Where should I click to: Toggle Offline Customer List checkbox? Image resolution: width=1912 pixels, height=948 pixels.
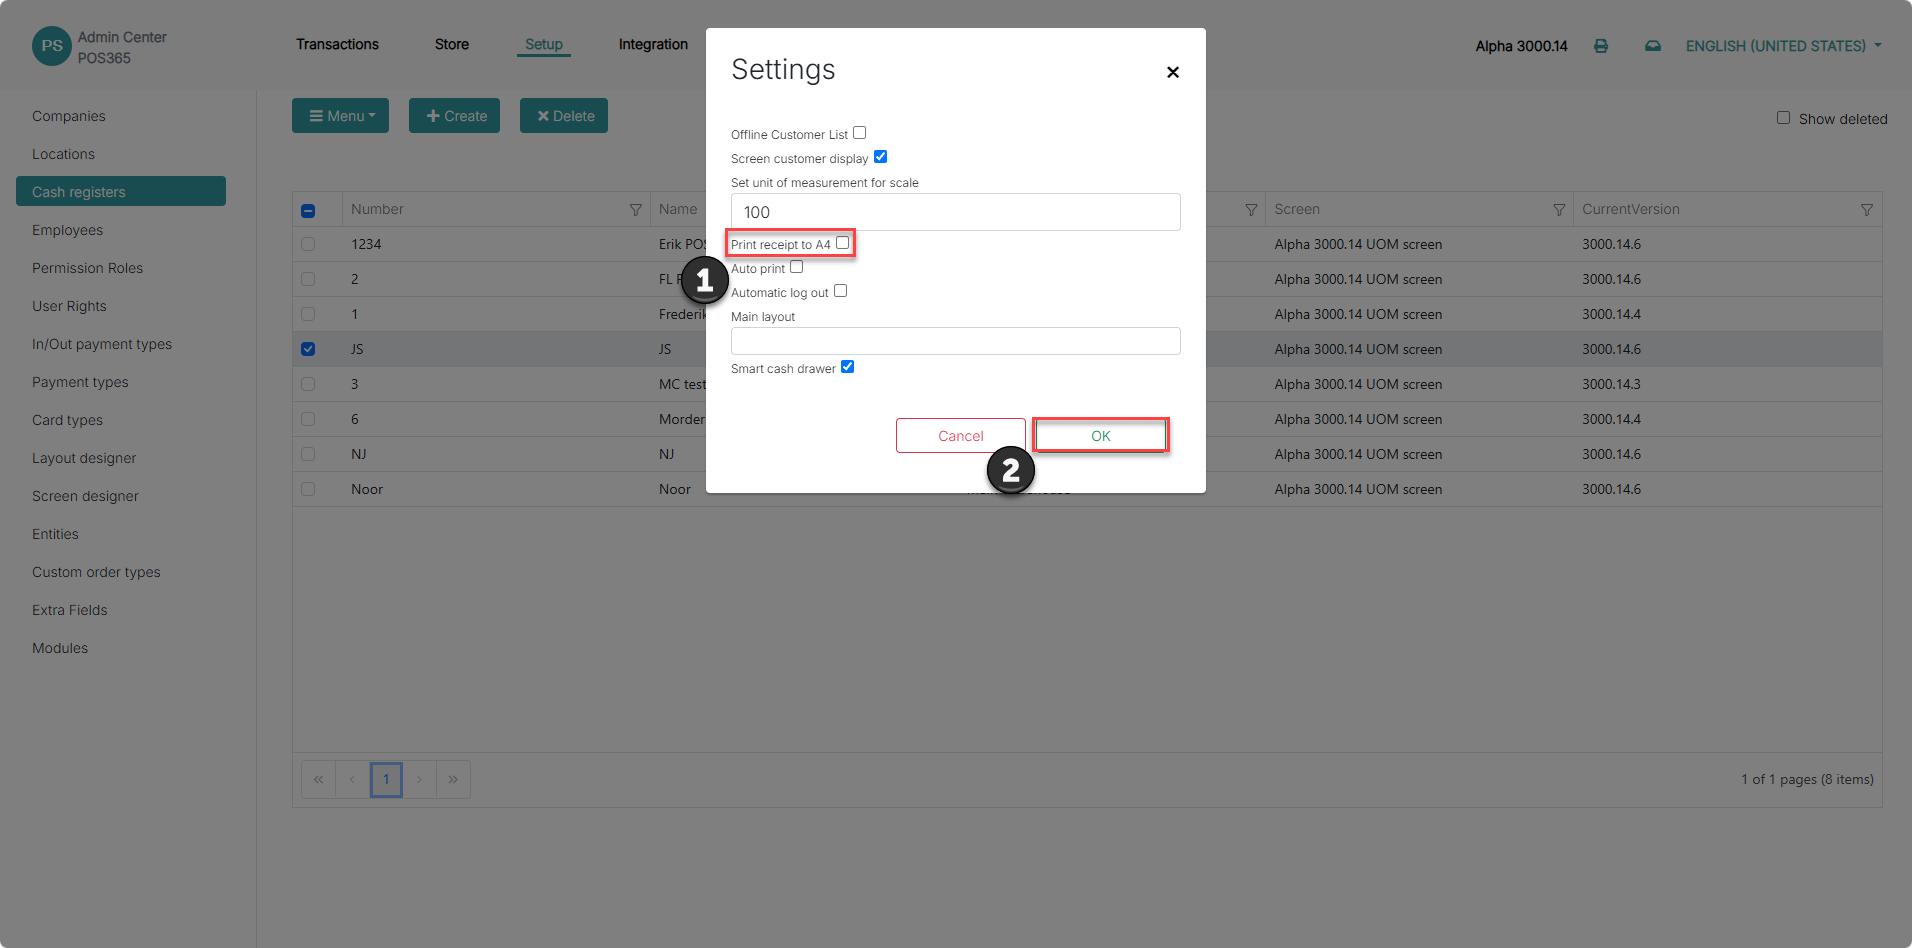pos(859,133)
